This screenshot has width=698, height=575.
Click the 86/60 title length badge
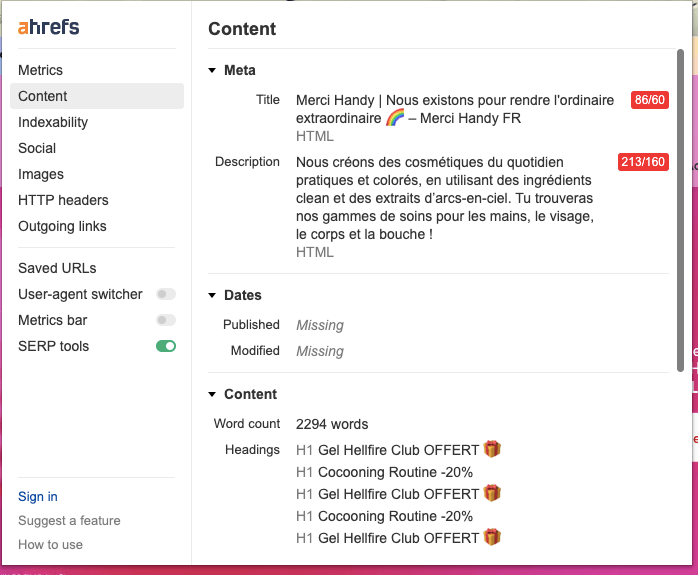coord(649,100)
